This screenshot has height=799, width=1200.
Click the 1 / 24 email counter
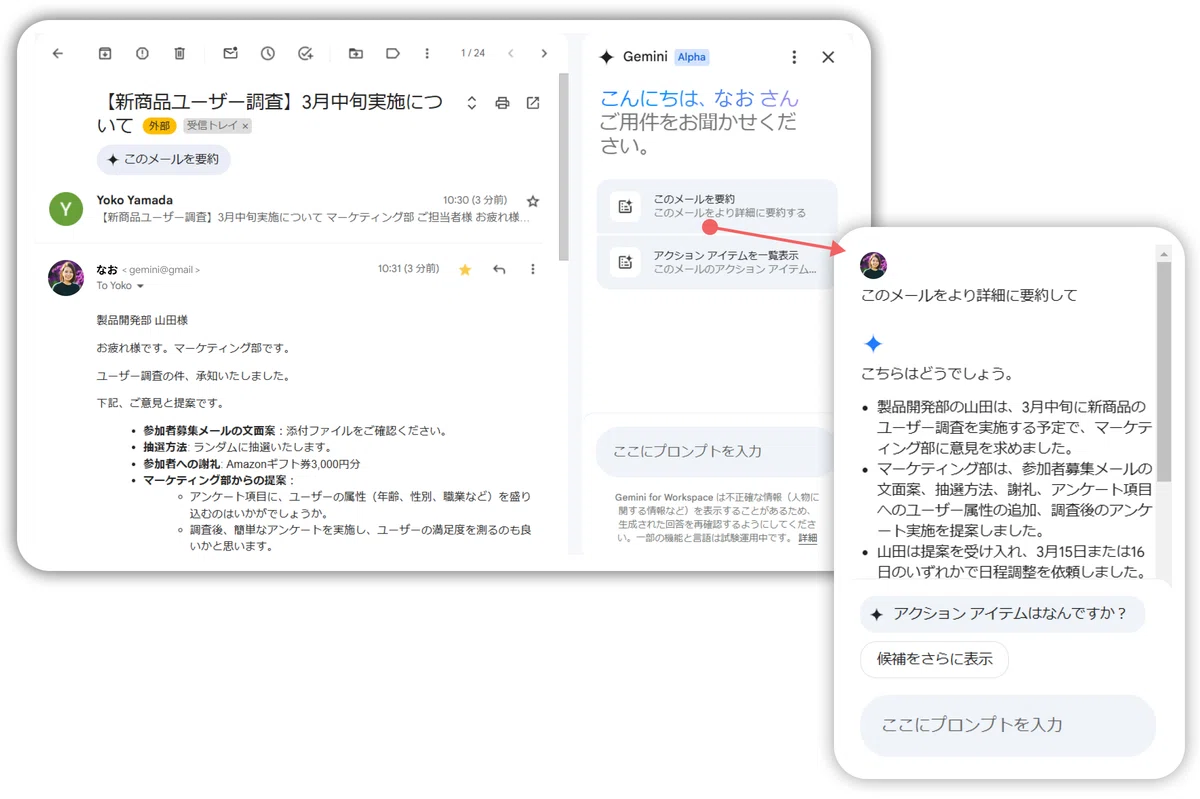(473, 53)
